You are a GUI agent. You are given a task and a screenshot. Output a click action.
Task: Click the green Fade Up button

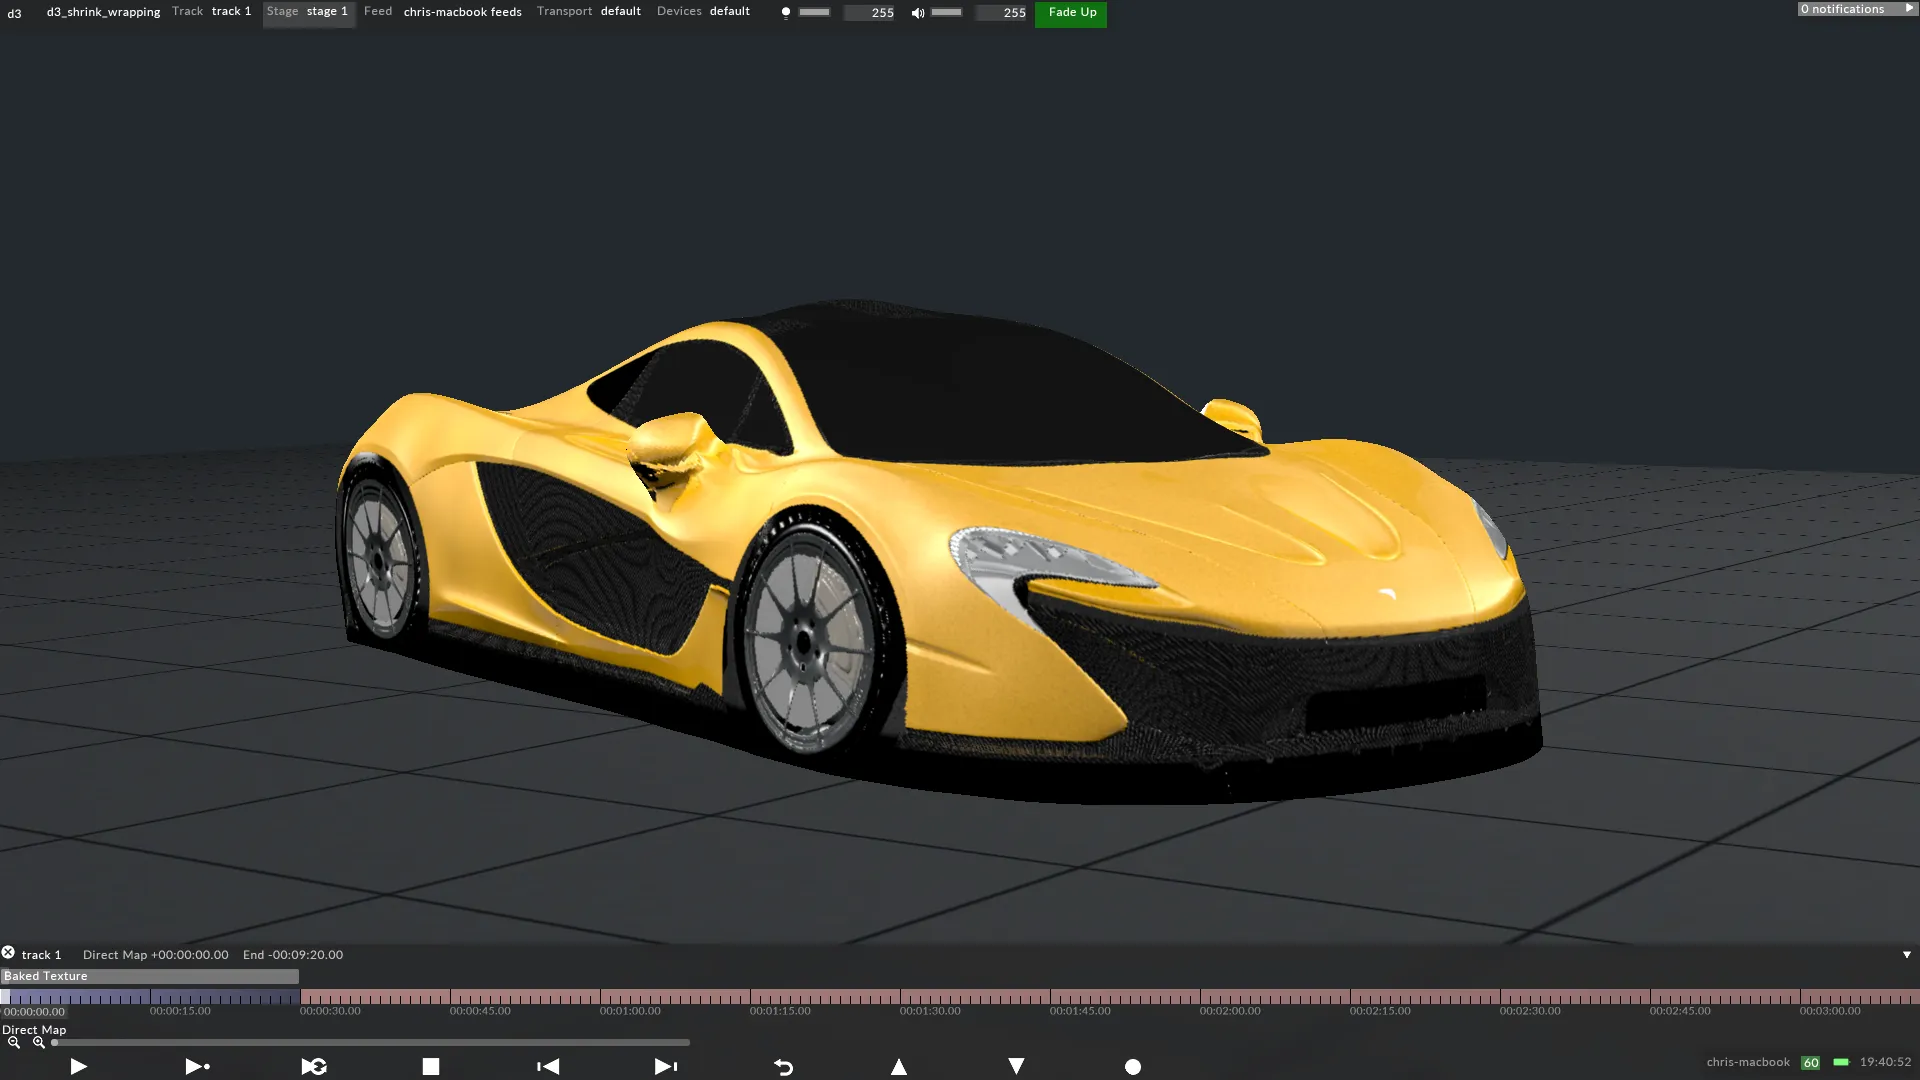click(1071, 13)
